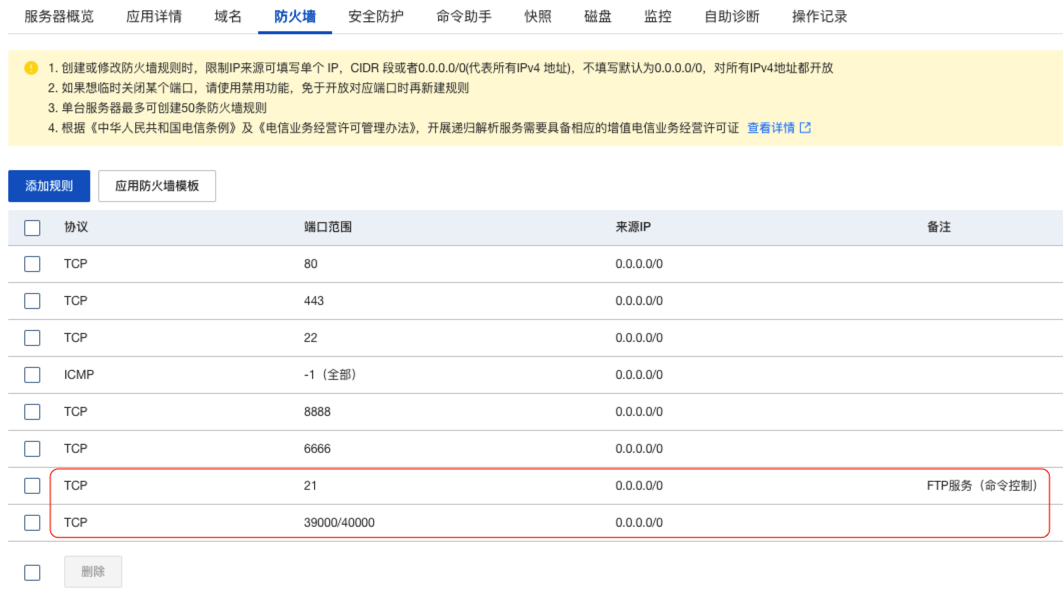Toggle the select-all checkbox in table header
The image size is (1063, 599).
(32, 228)
